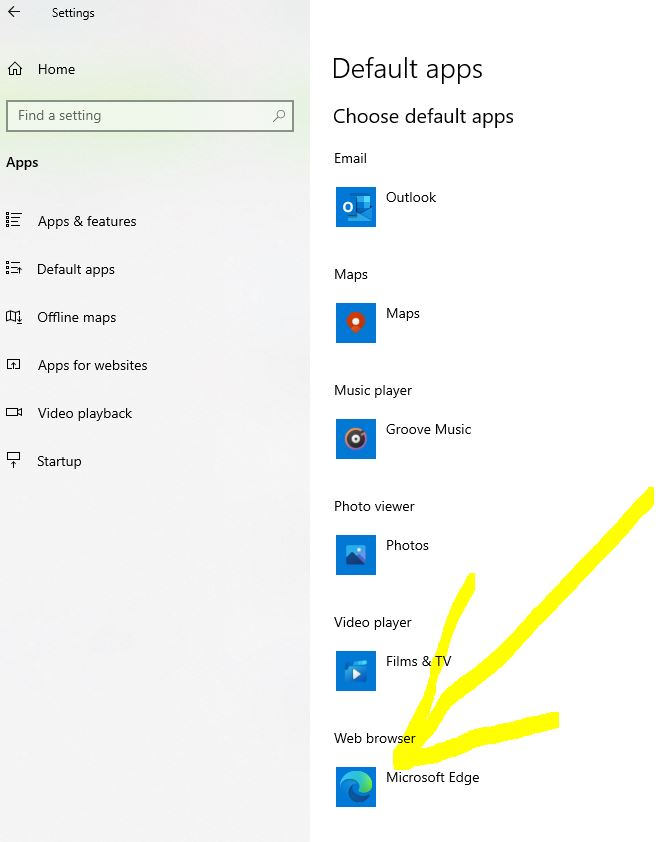Image resolution: width=665 pixels, height=842 pixels.
Task: Click the Home icon in sidebar
Action: tap(15, 69)
